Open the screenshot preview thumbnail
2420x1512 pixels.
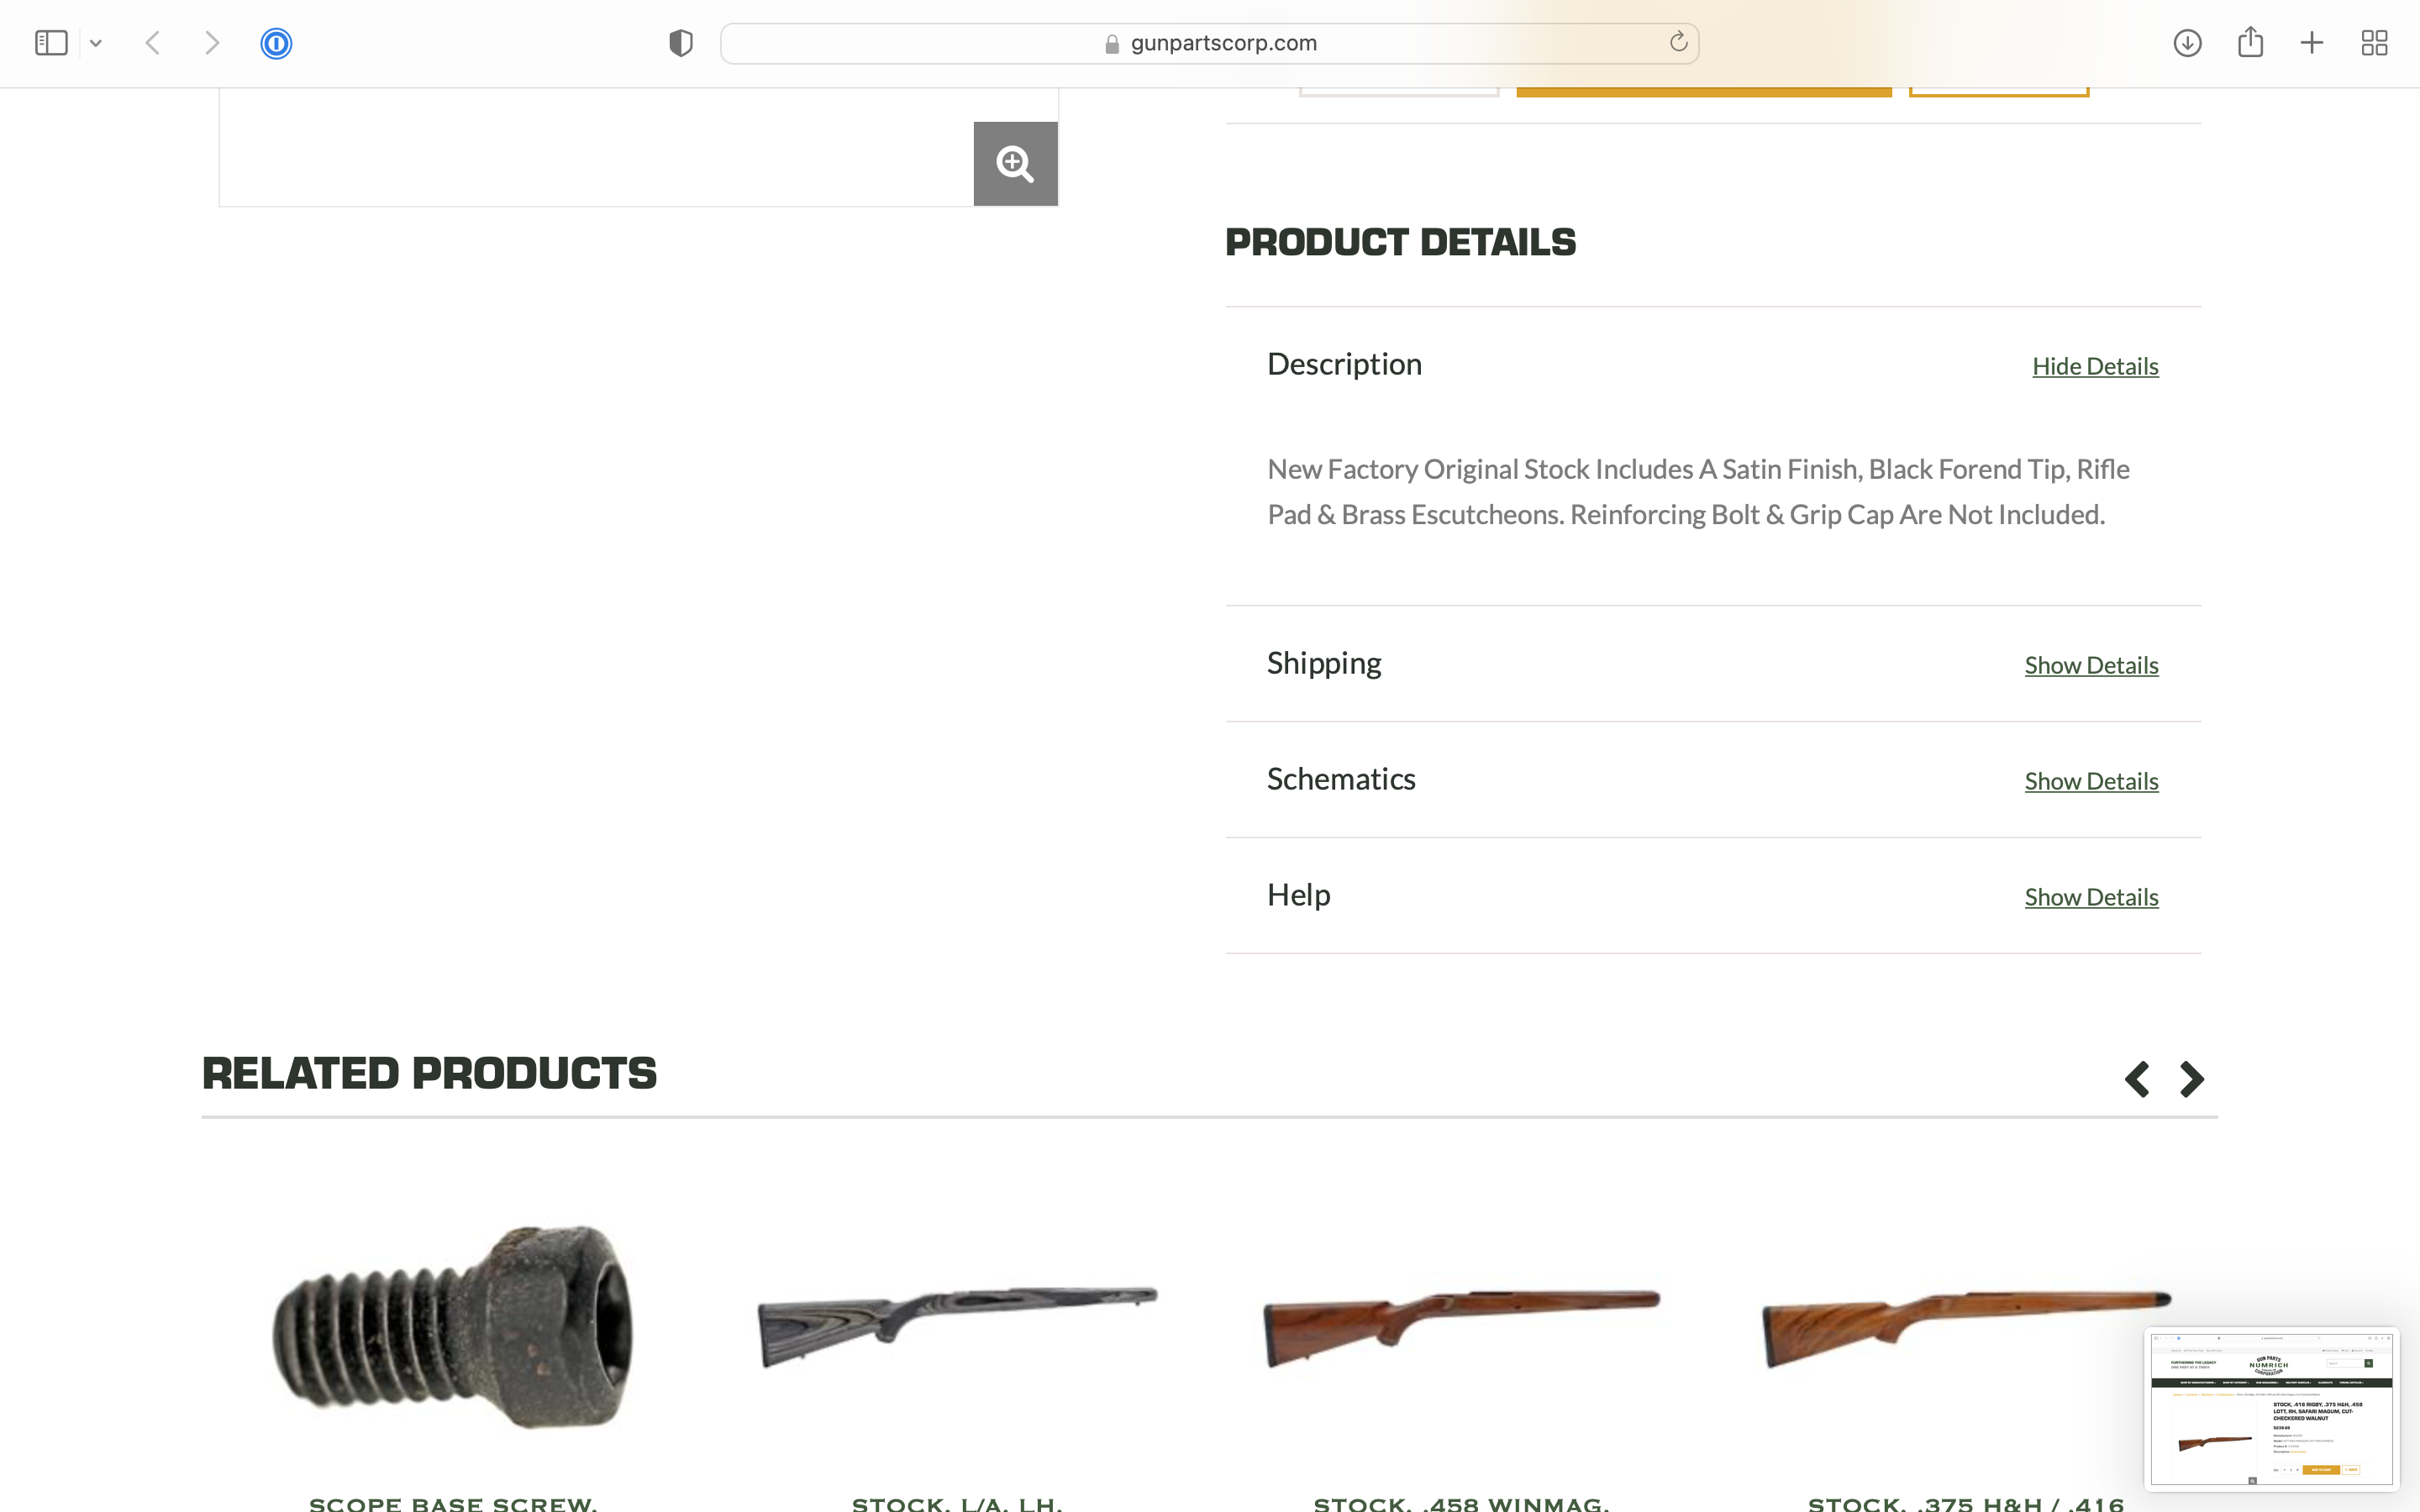2271,1408
